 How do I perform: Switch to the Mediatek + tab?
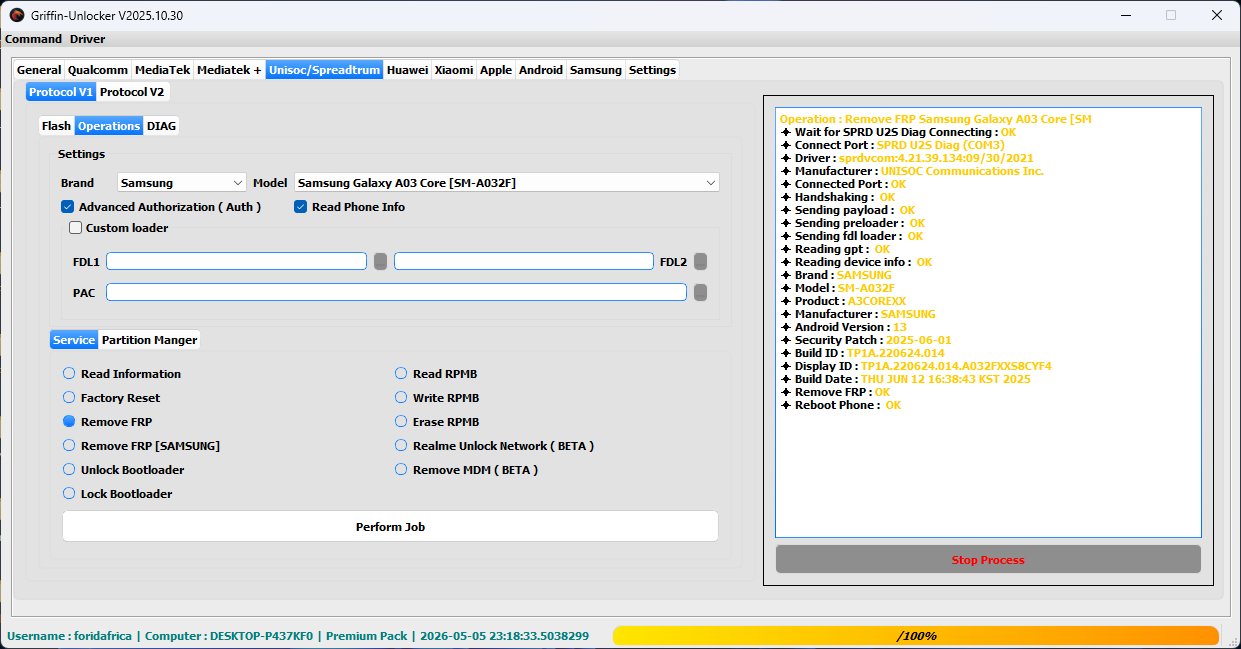pyautogui.click(x=229, y=70)
